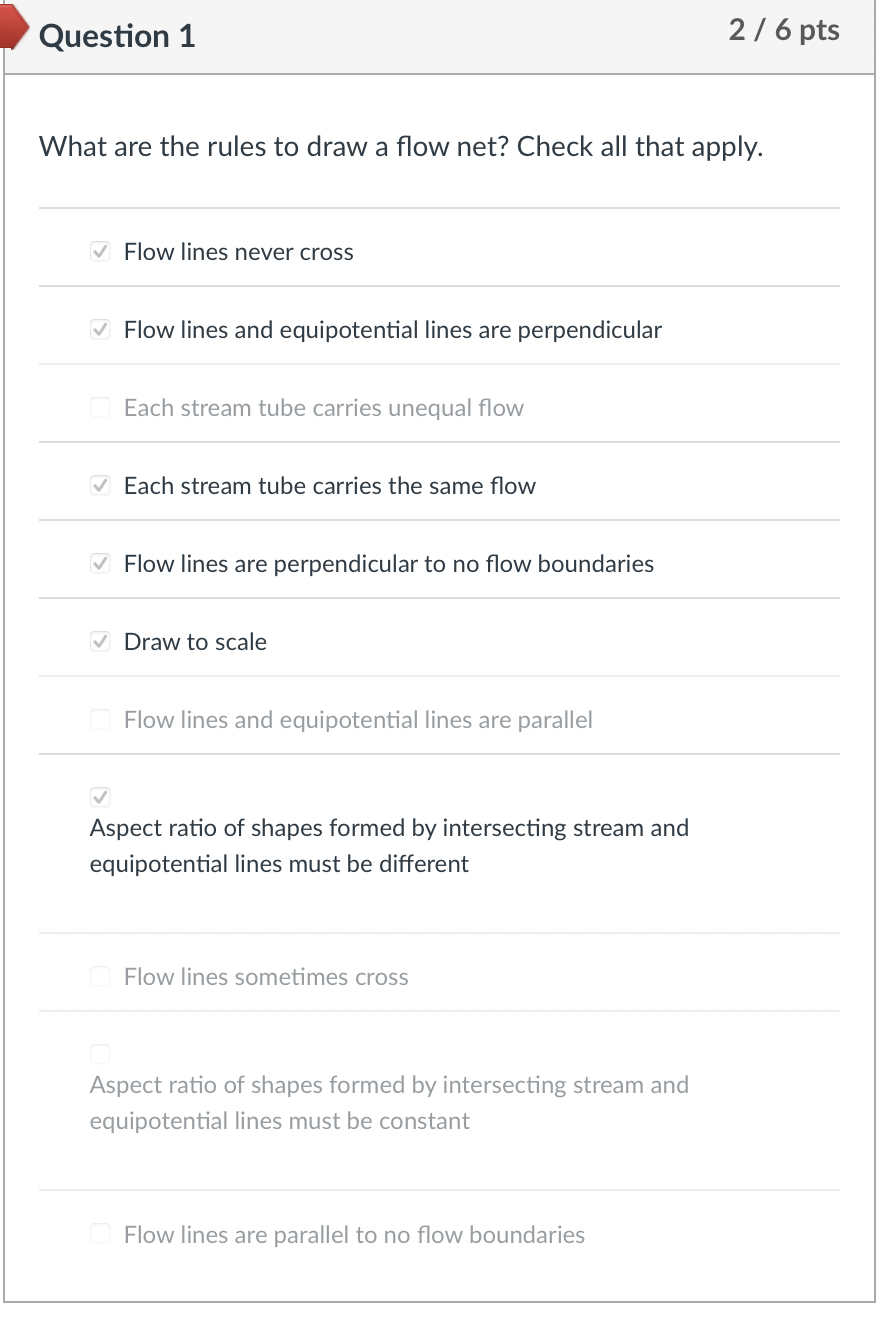Uncheck 'Flow lines and equipotential lines are perpendicular'

click(100, 329)
